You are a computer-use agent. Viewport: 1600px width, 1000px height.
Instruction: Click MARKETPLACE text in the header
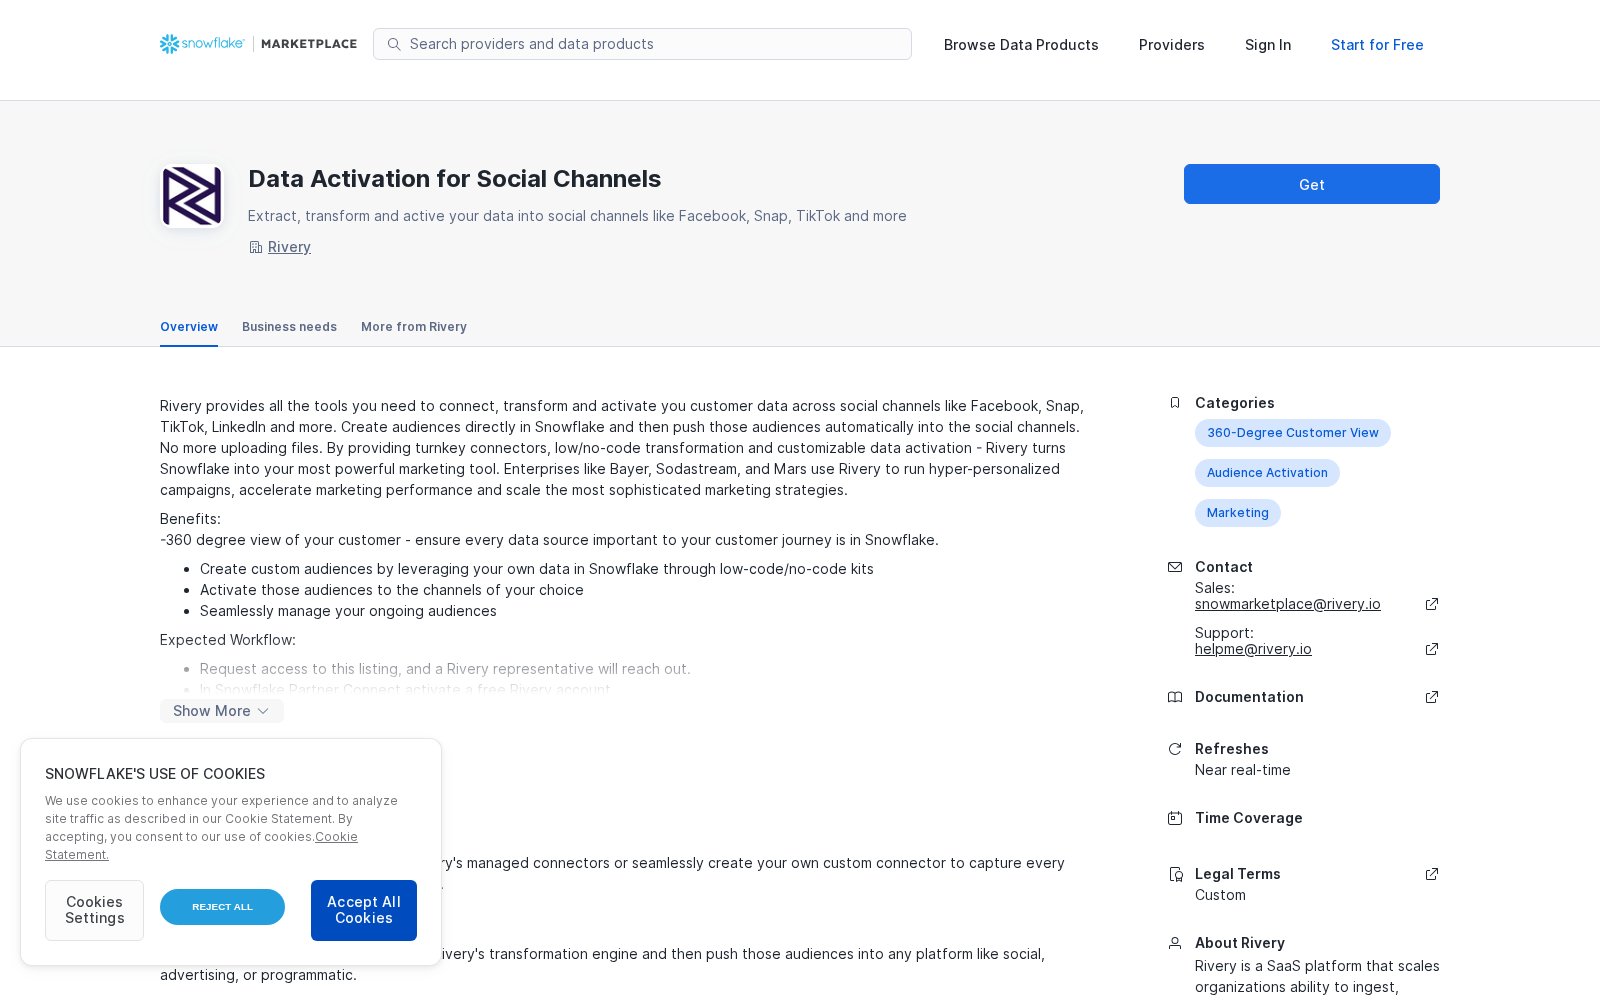pyautogui.click(x=309, y=44)
